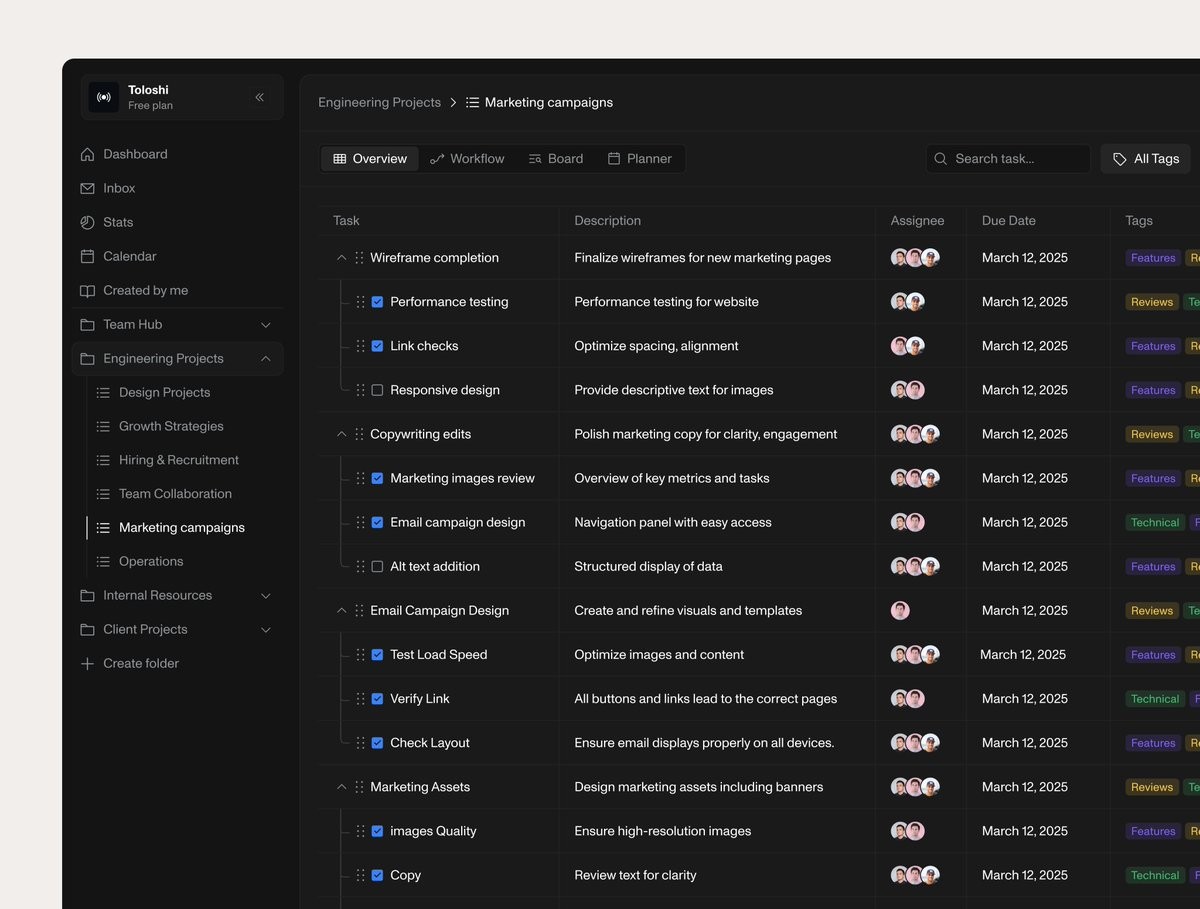Click the description "Review text for clarity"

point(635,875)
